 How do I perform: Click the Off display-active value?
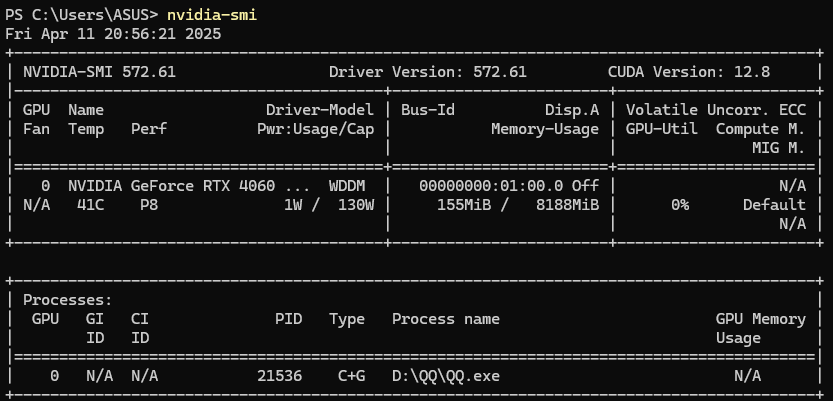tap(585, 186)
